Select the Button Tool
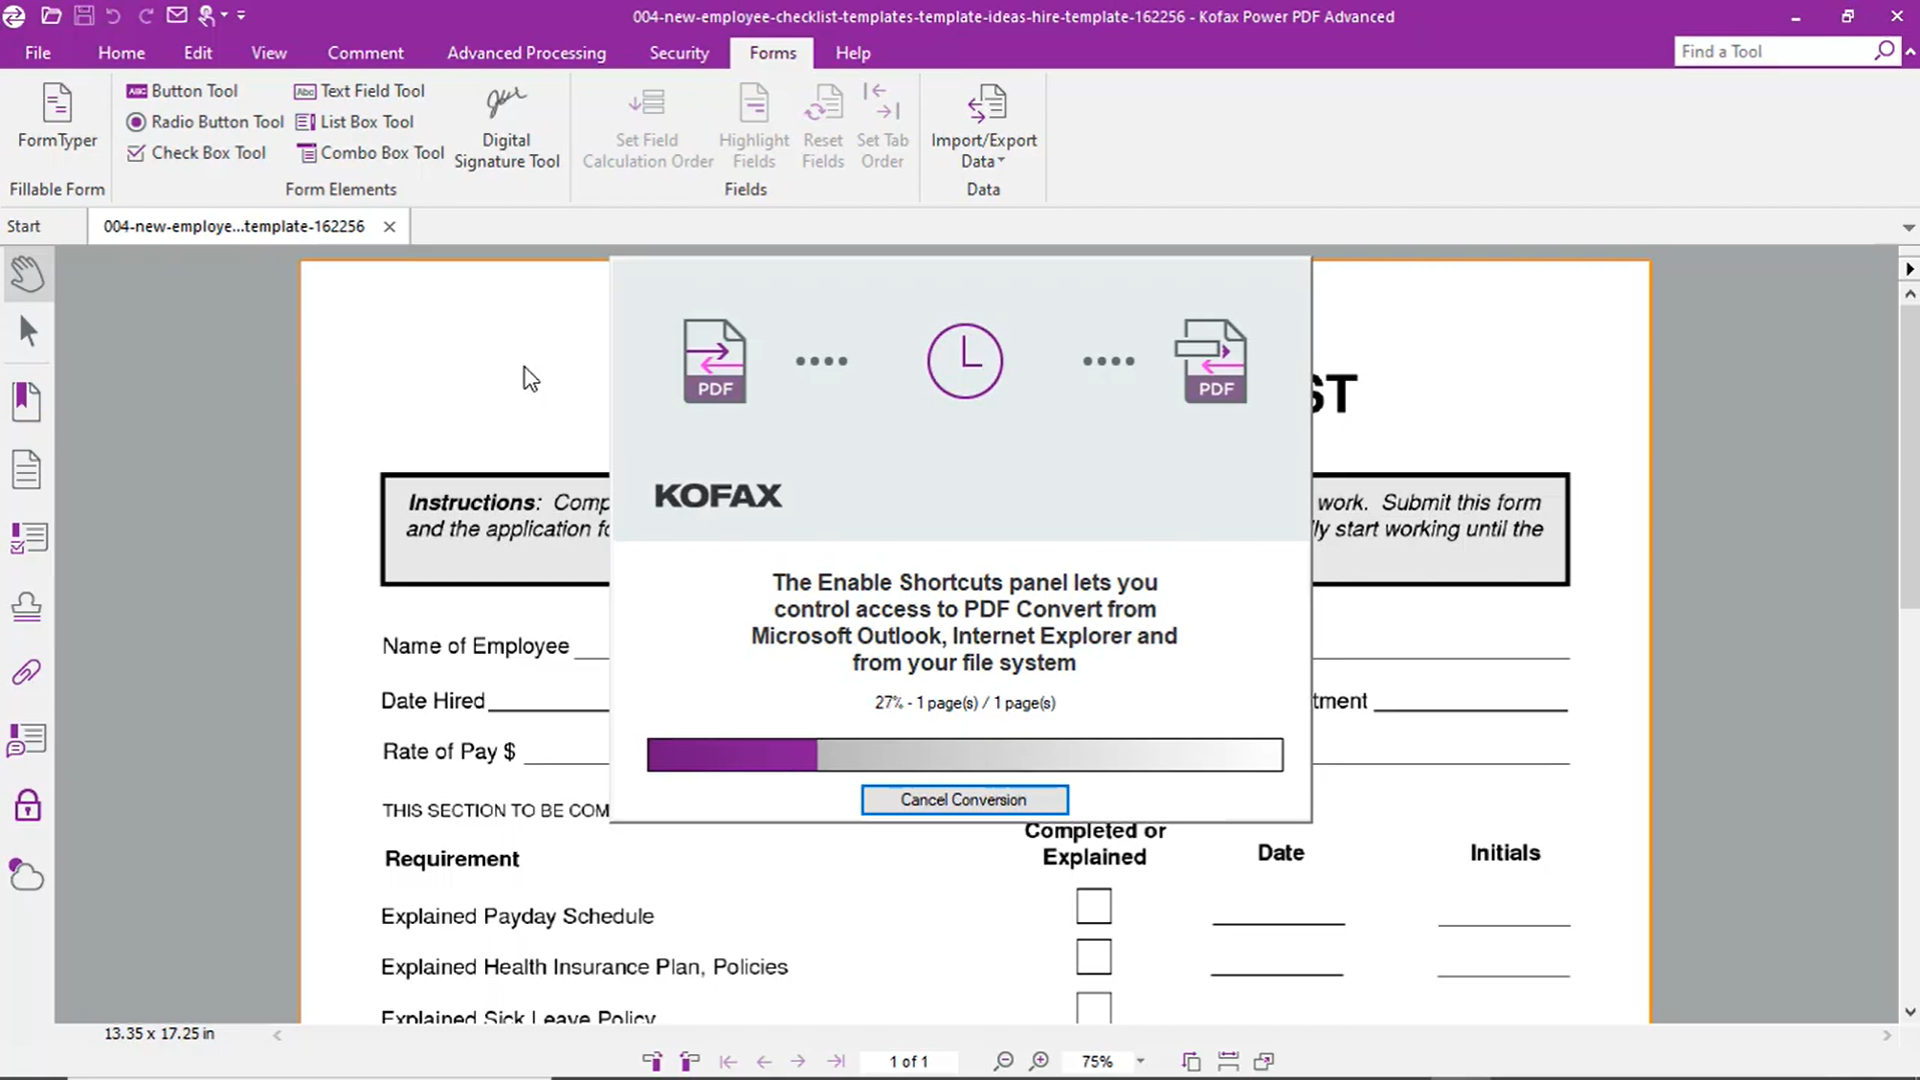 coord(182,91)
